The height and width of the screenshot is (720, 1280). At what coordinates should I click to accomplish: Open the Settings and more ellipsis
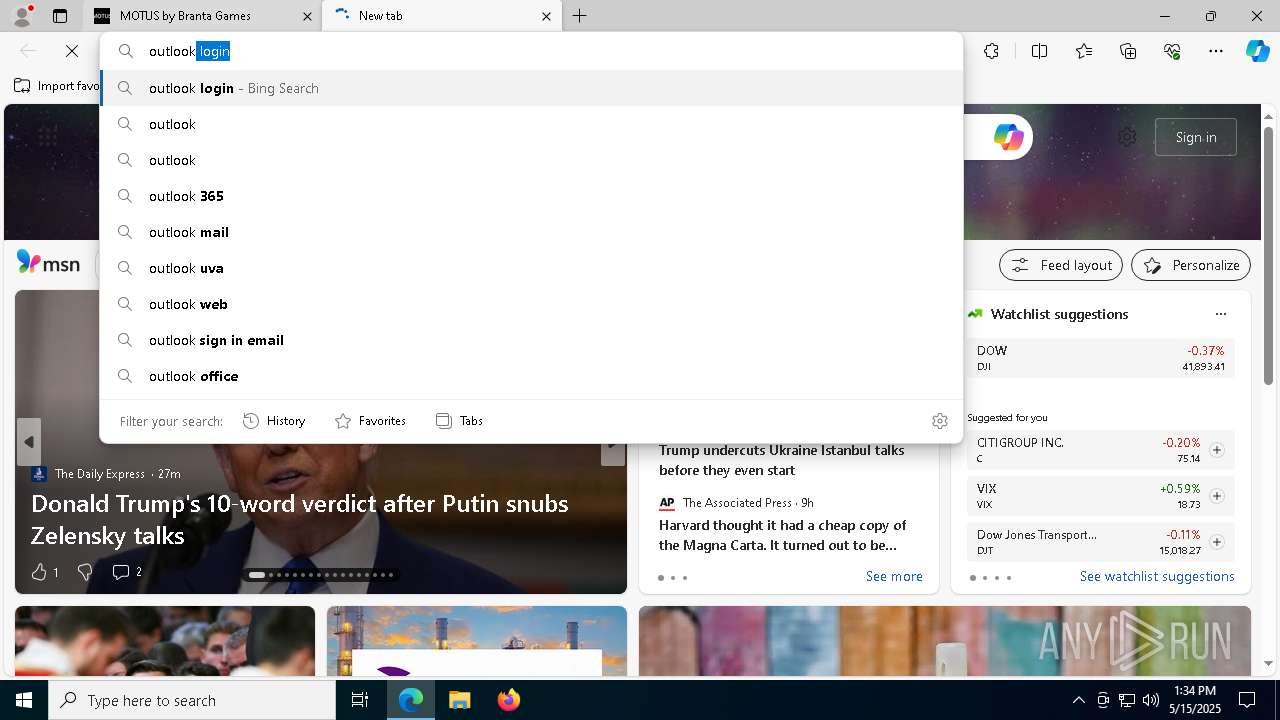coord(1216,51)
